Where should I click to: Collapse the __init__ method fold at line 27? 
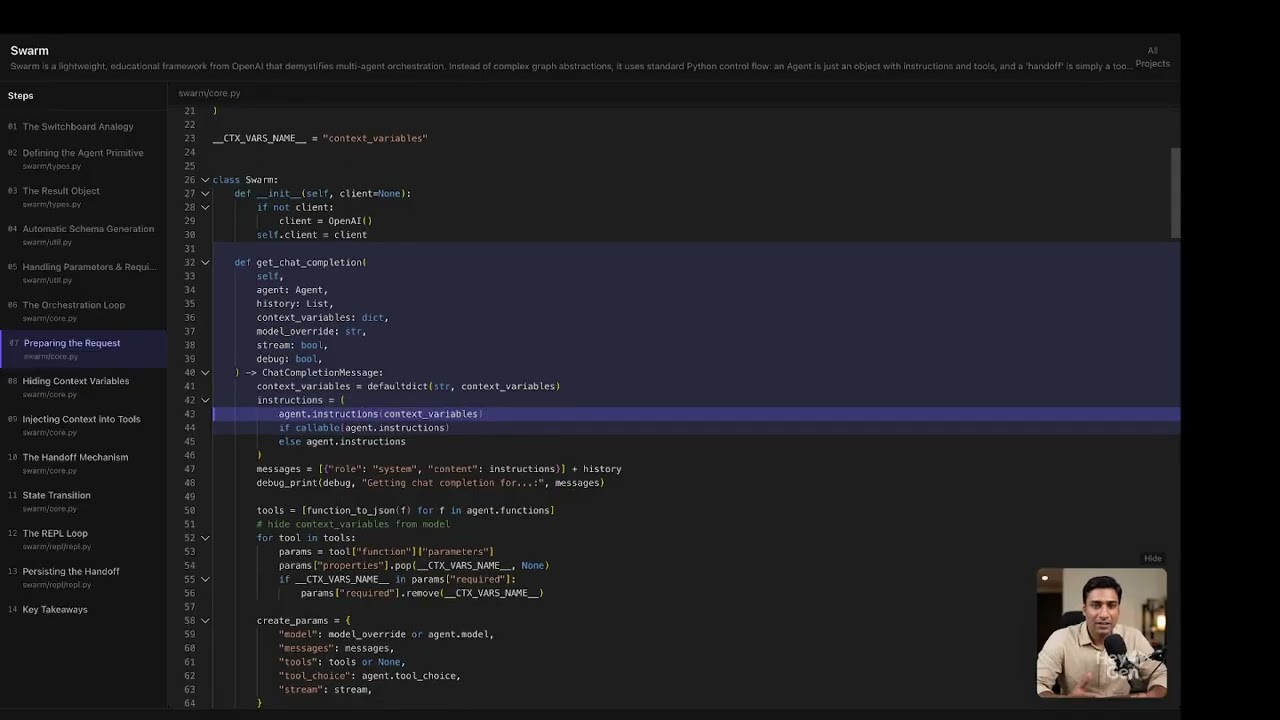(x=205, y=194)
